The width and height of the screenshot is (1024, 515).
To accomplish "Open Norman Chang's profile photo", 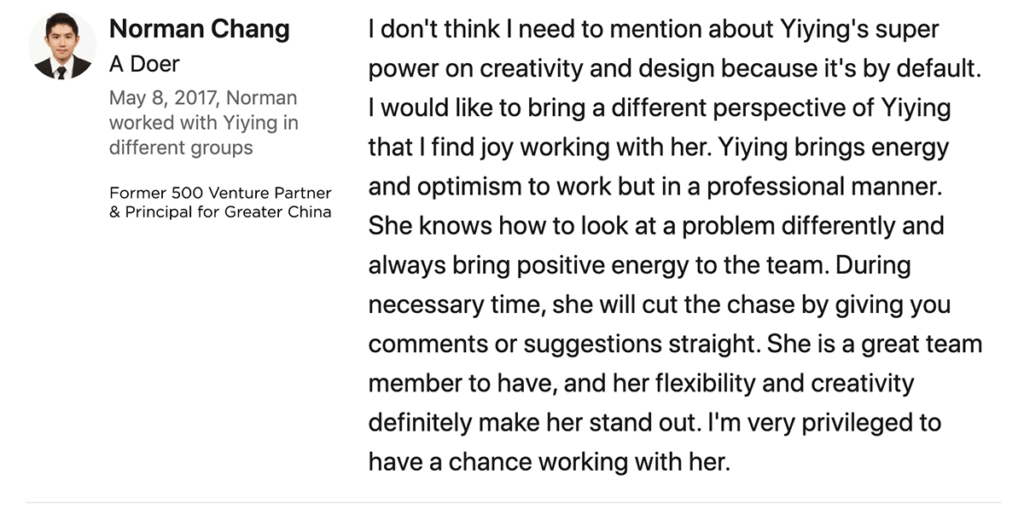I will coord(63,46).
